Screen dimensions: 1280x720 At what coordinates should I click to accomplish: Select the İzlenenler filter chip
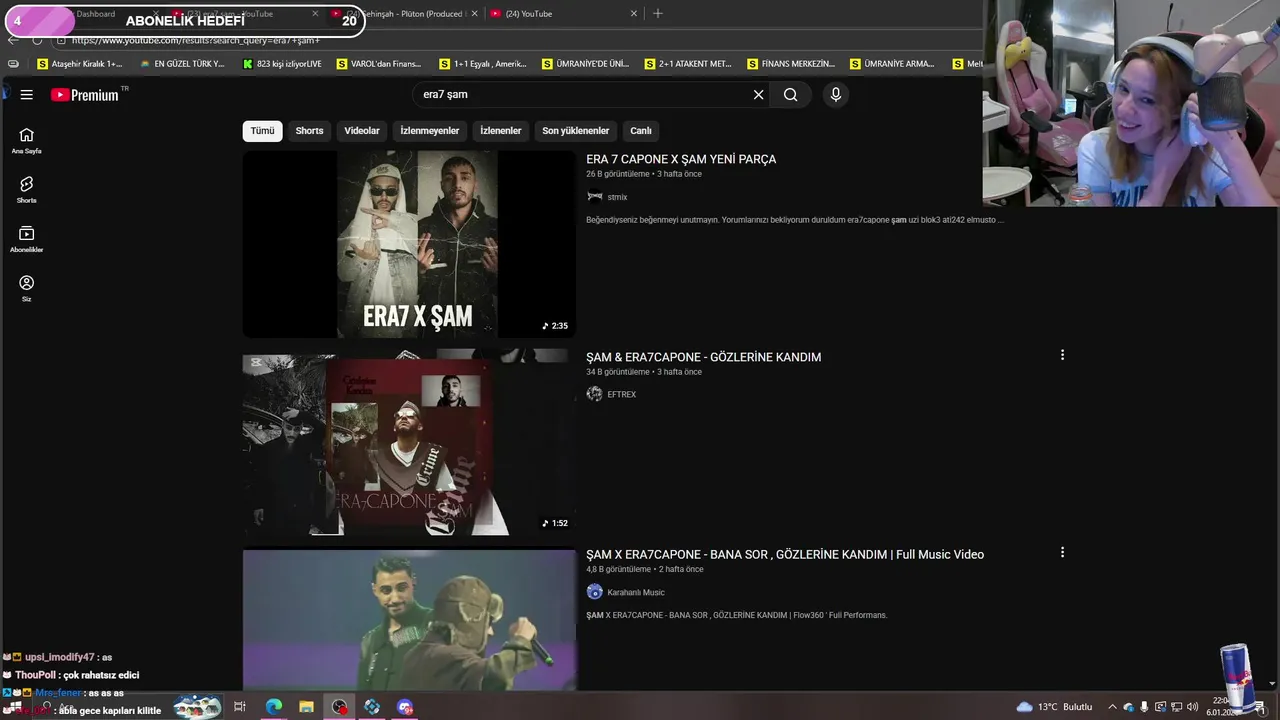pyautogui.click(x=501, y=131)
